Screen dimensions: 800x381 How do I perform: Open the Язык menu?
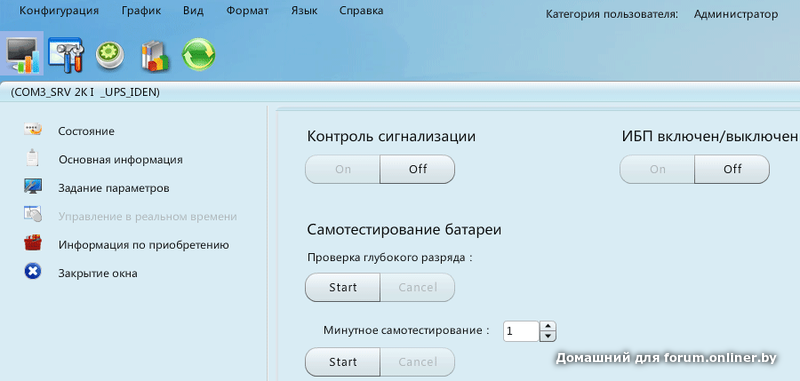click(304, 11)
